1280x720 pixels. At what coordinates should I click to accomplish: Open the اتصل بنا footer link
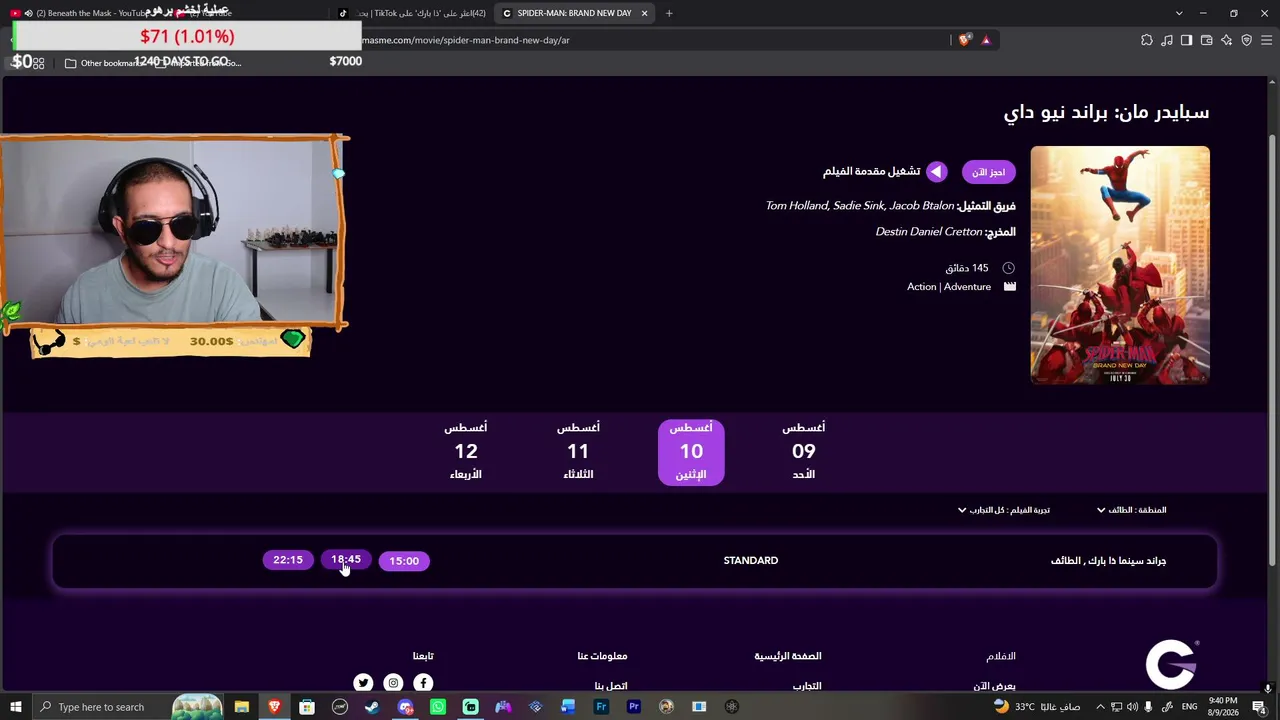coord(611,686)
